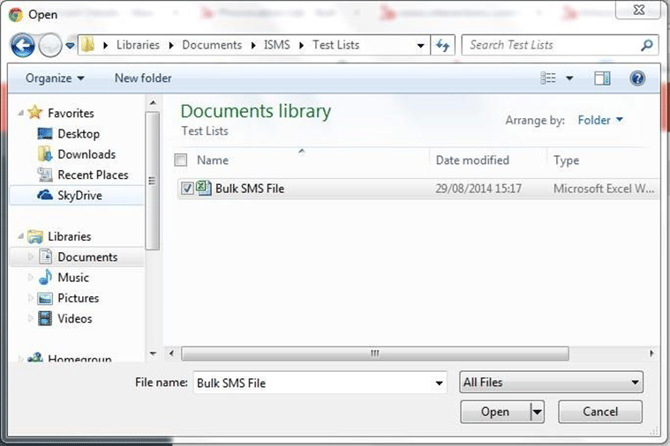
Task: Click New folder in the toolbar
Action: pyautogui.click(x=143, y=78)
